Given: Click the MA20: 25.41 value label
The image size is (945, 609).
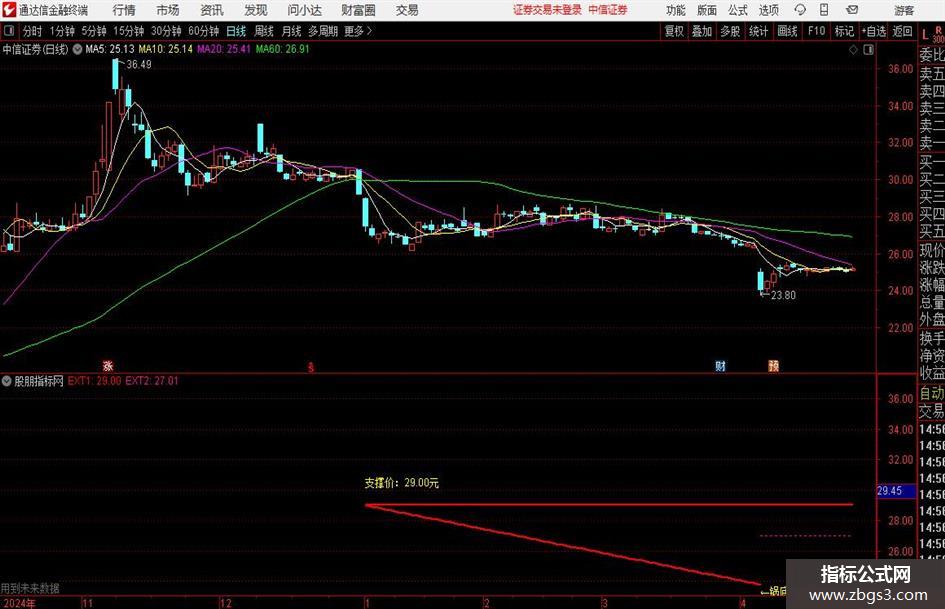Looking at the screenshot, I should point(224,49).
